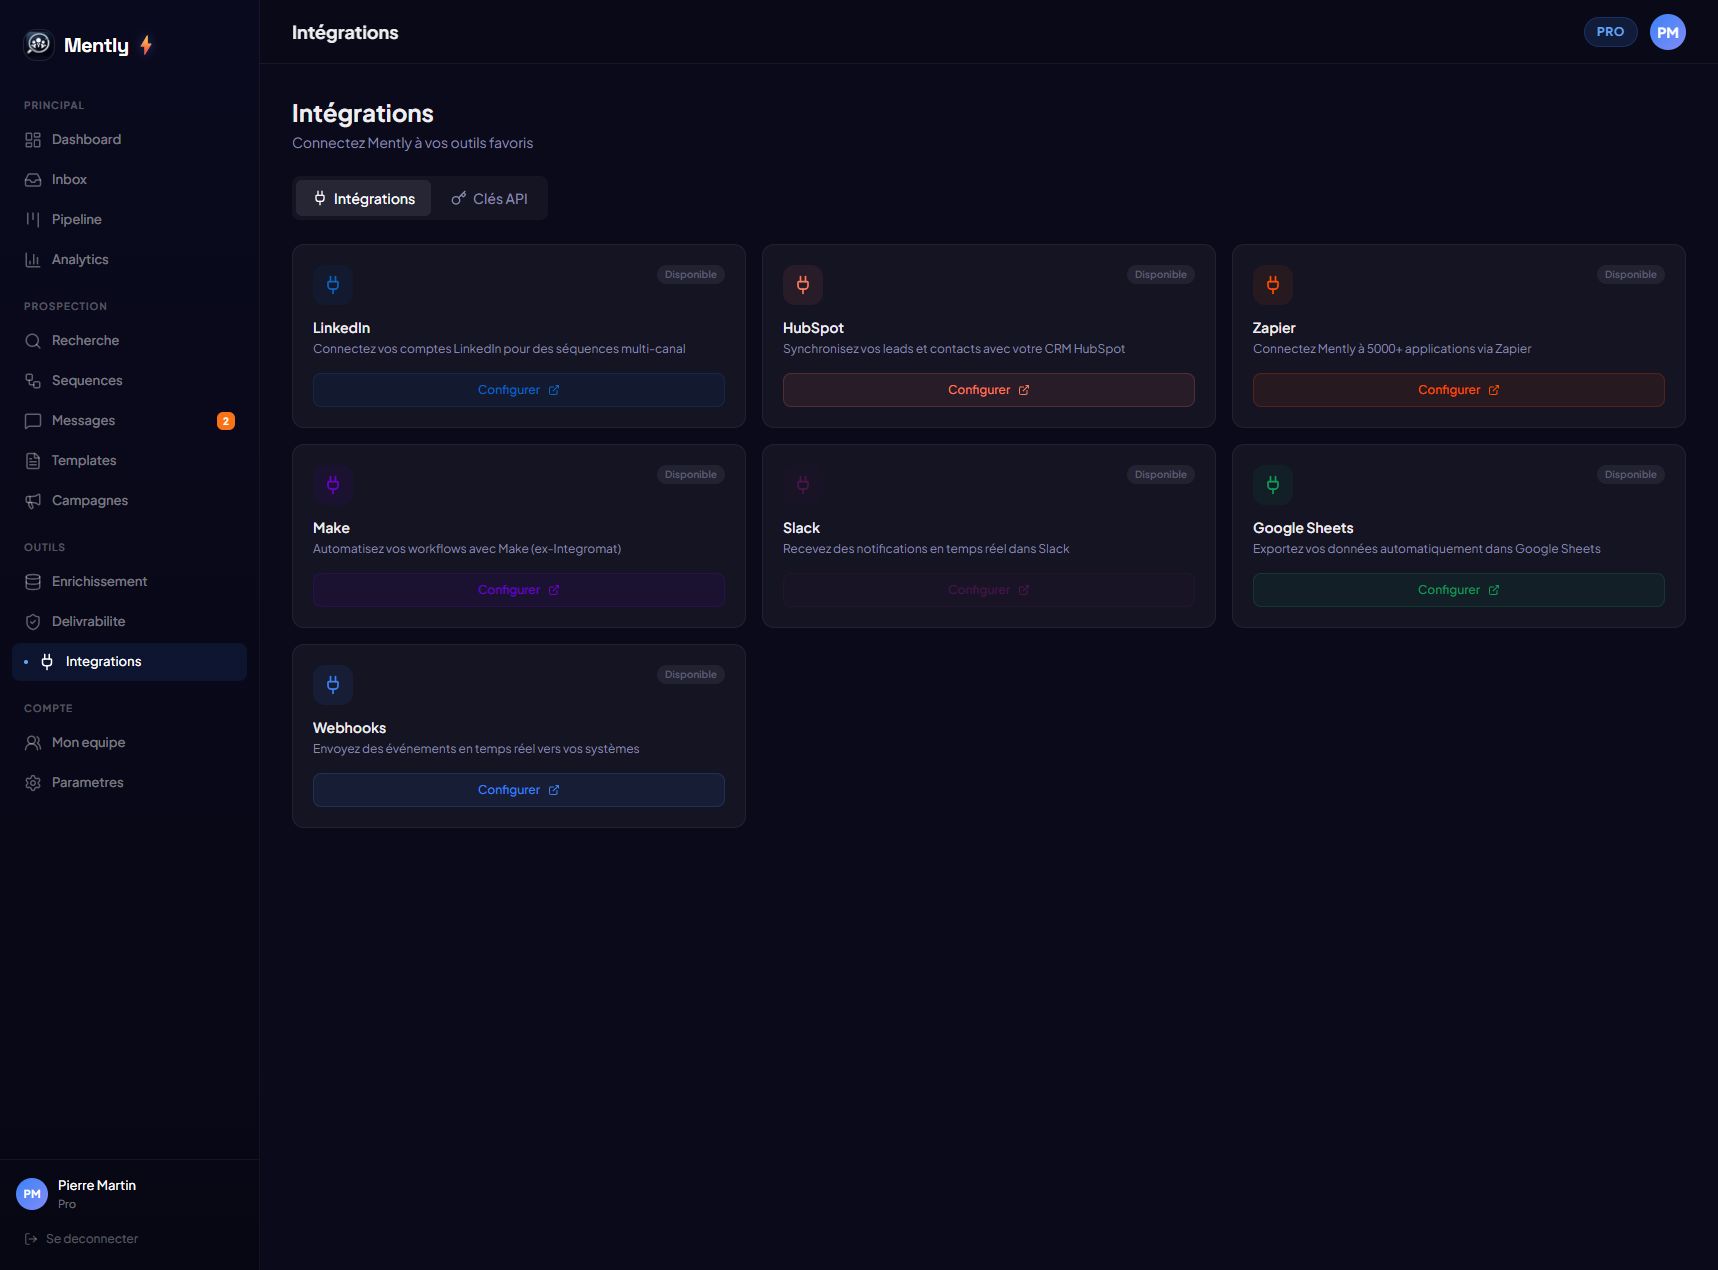Viewport: 1718px width, 1270px height.
Task: Open Mon equipe page
Action: click(x=129, y=743)
